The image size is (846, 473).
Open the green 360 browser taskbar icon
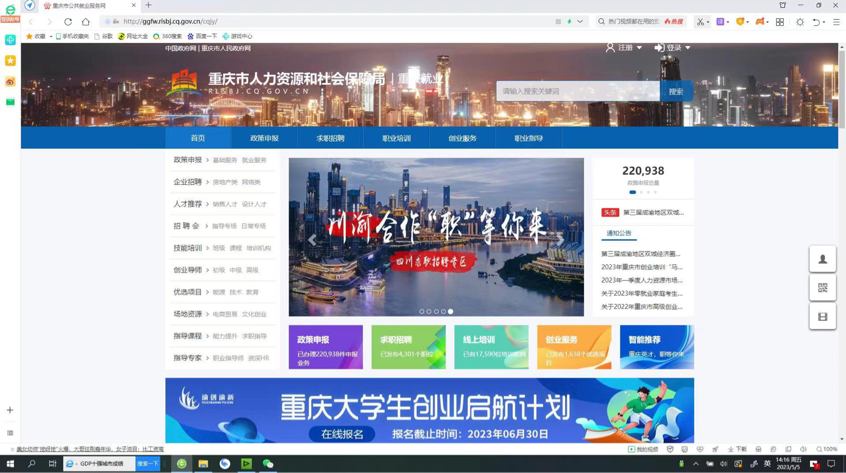(181, 464)
